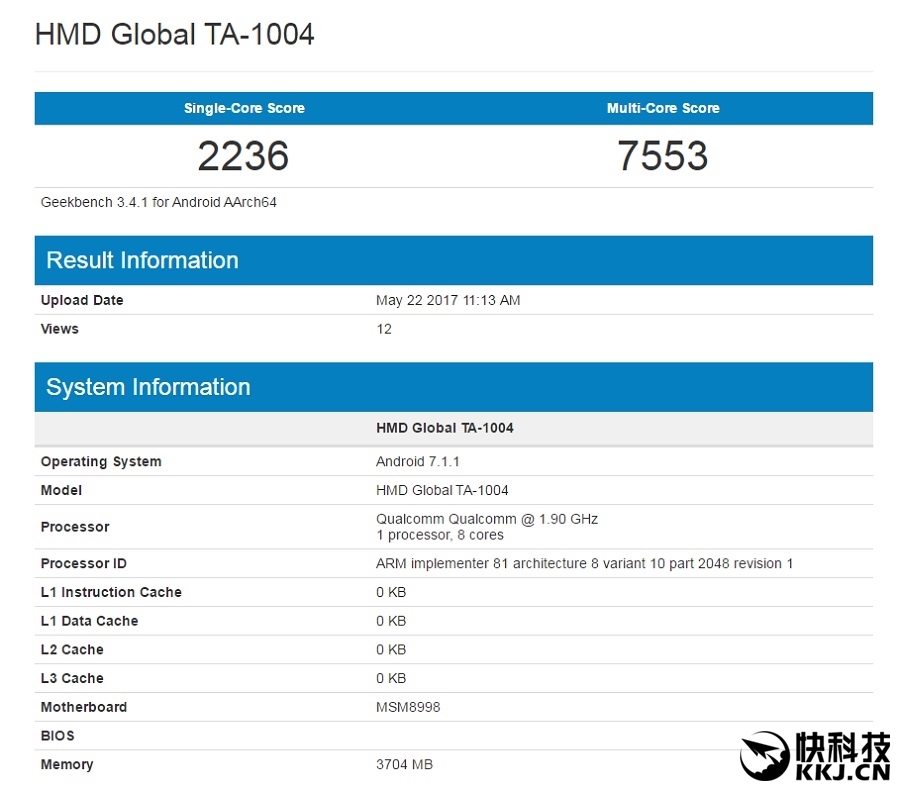Select the Single-Core Score header
Screen dimensions: 900x791
coord(244,108)
